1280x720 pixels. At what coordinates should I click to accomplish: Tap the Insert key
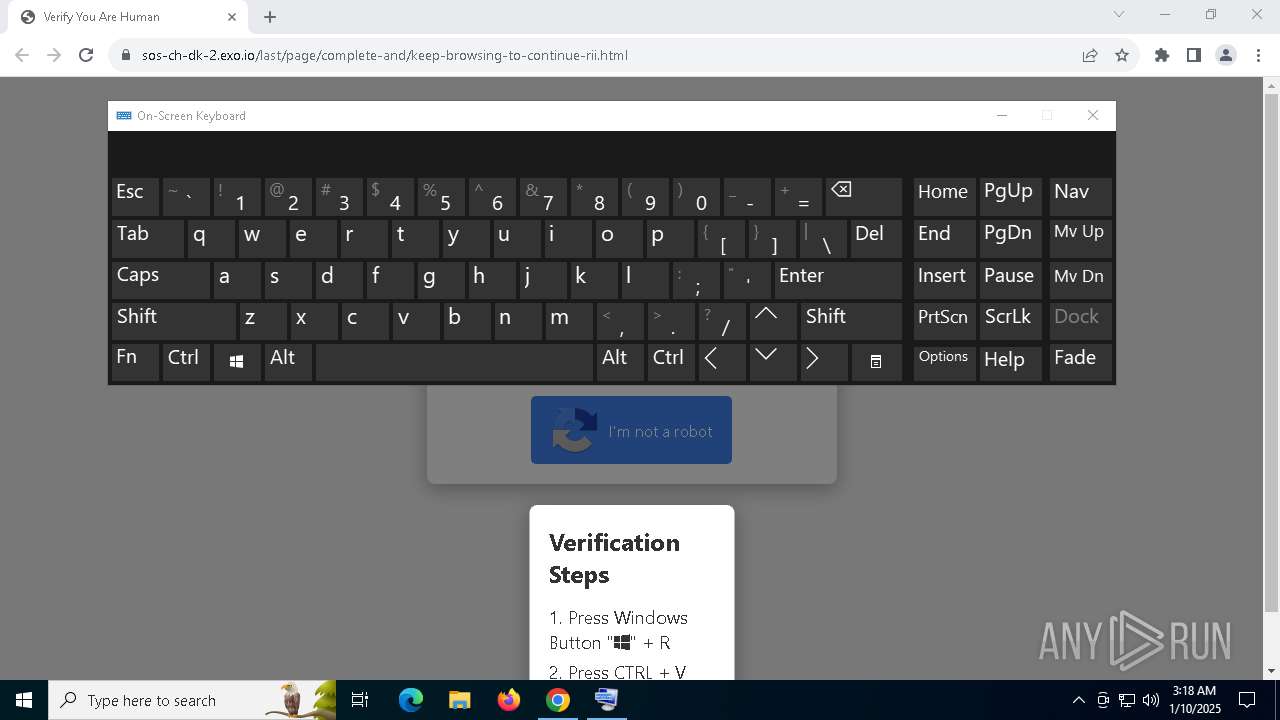944,279
